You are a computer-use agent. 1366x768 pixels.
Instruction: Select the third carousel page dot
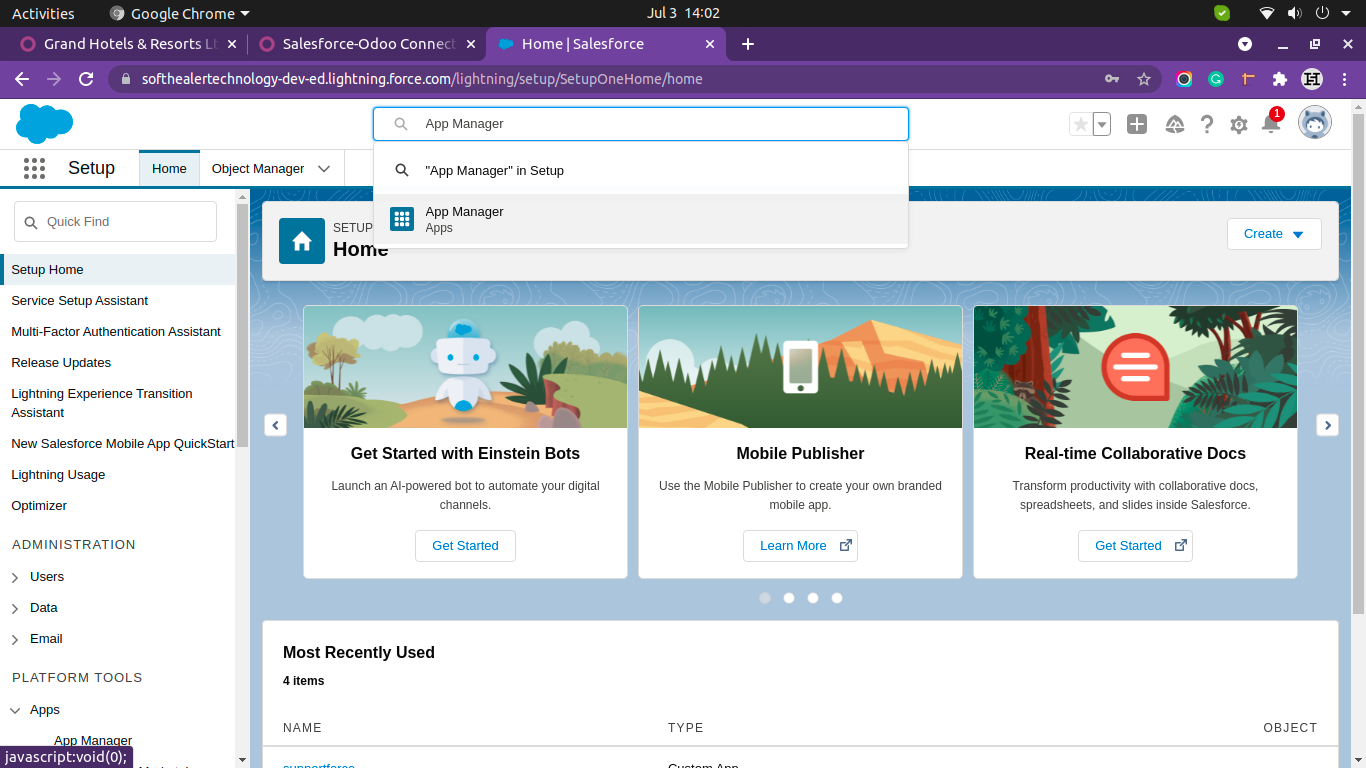[813, 598]
